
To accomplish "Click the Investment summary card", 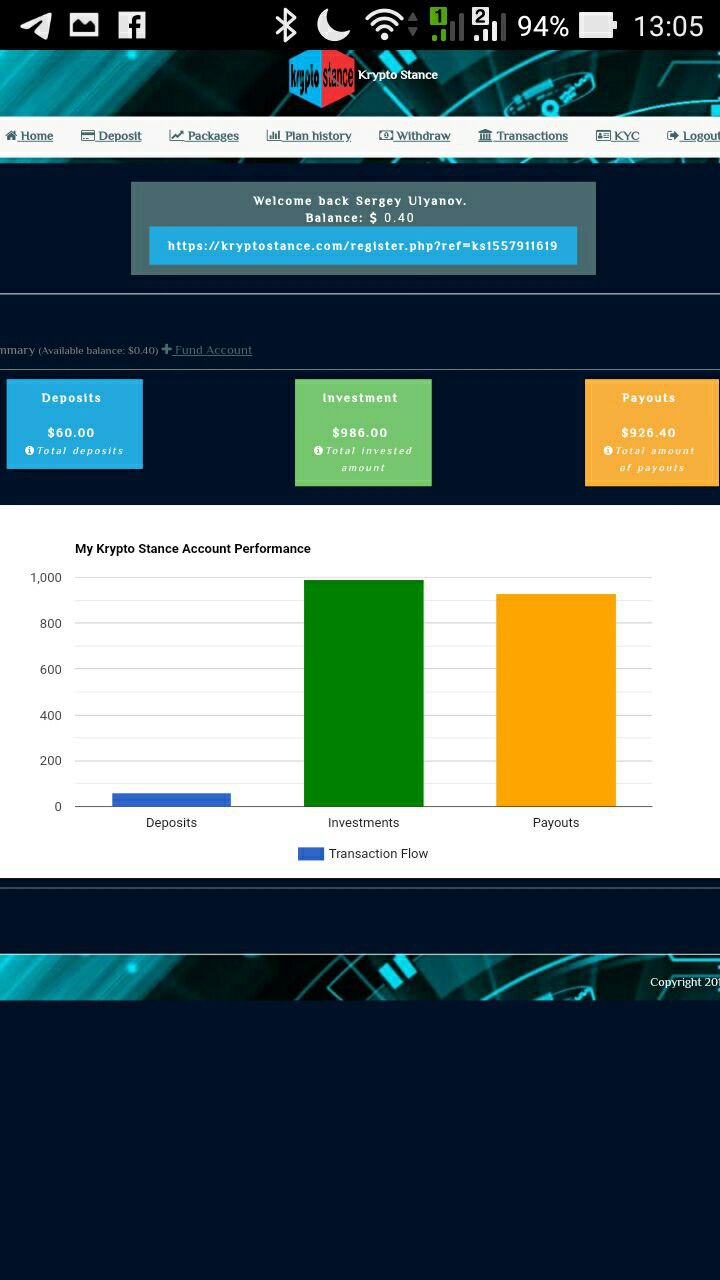I will coord(363,432).
